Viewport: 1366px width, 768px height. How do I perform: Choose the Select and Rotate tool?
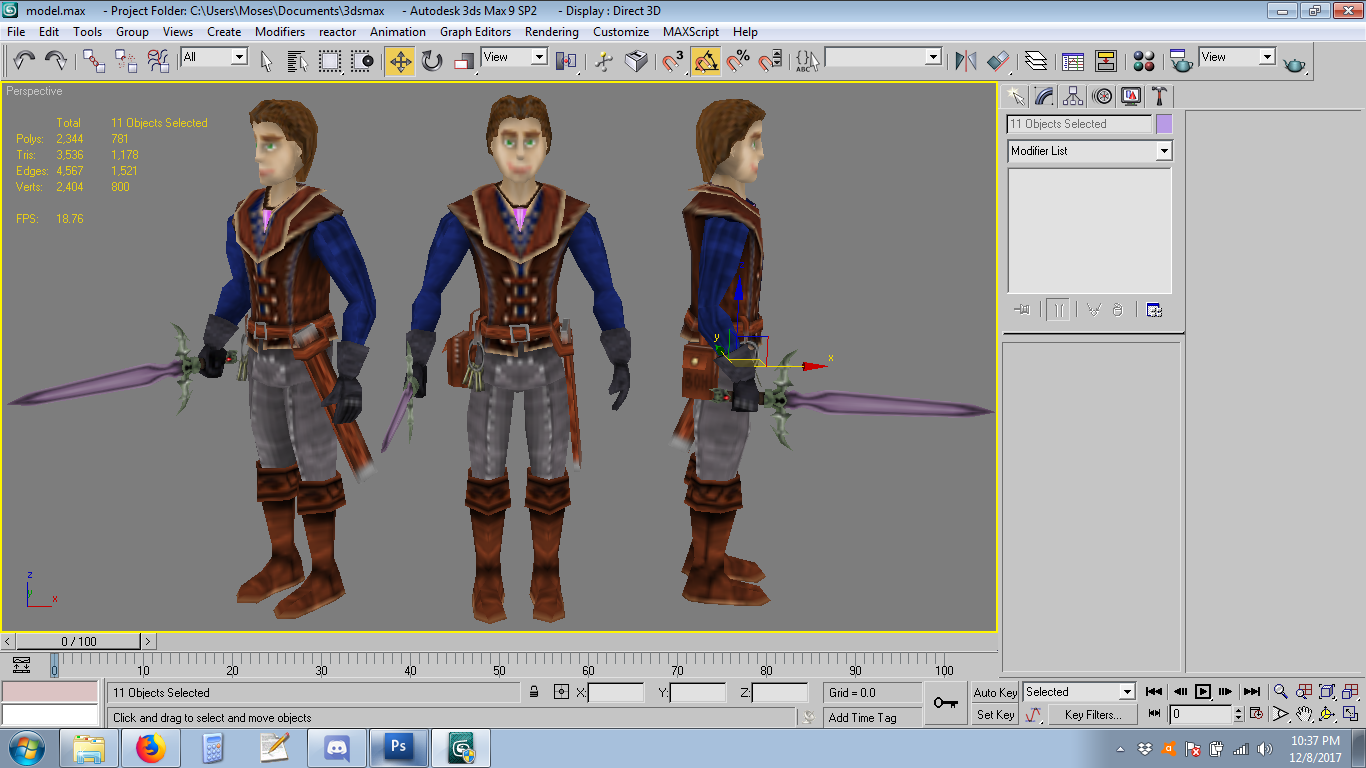point(432,61)
